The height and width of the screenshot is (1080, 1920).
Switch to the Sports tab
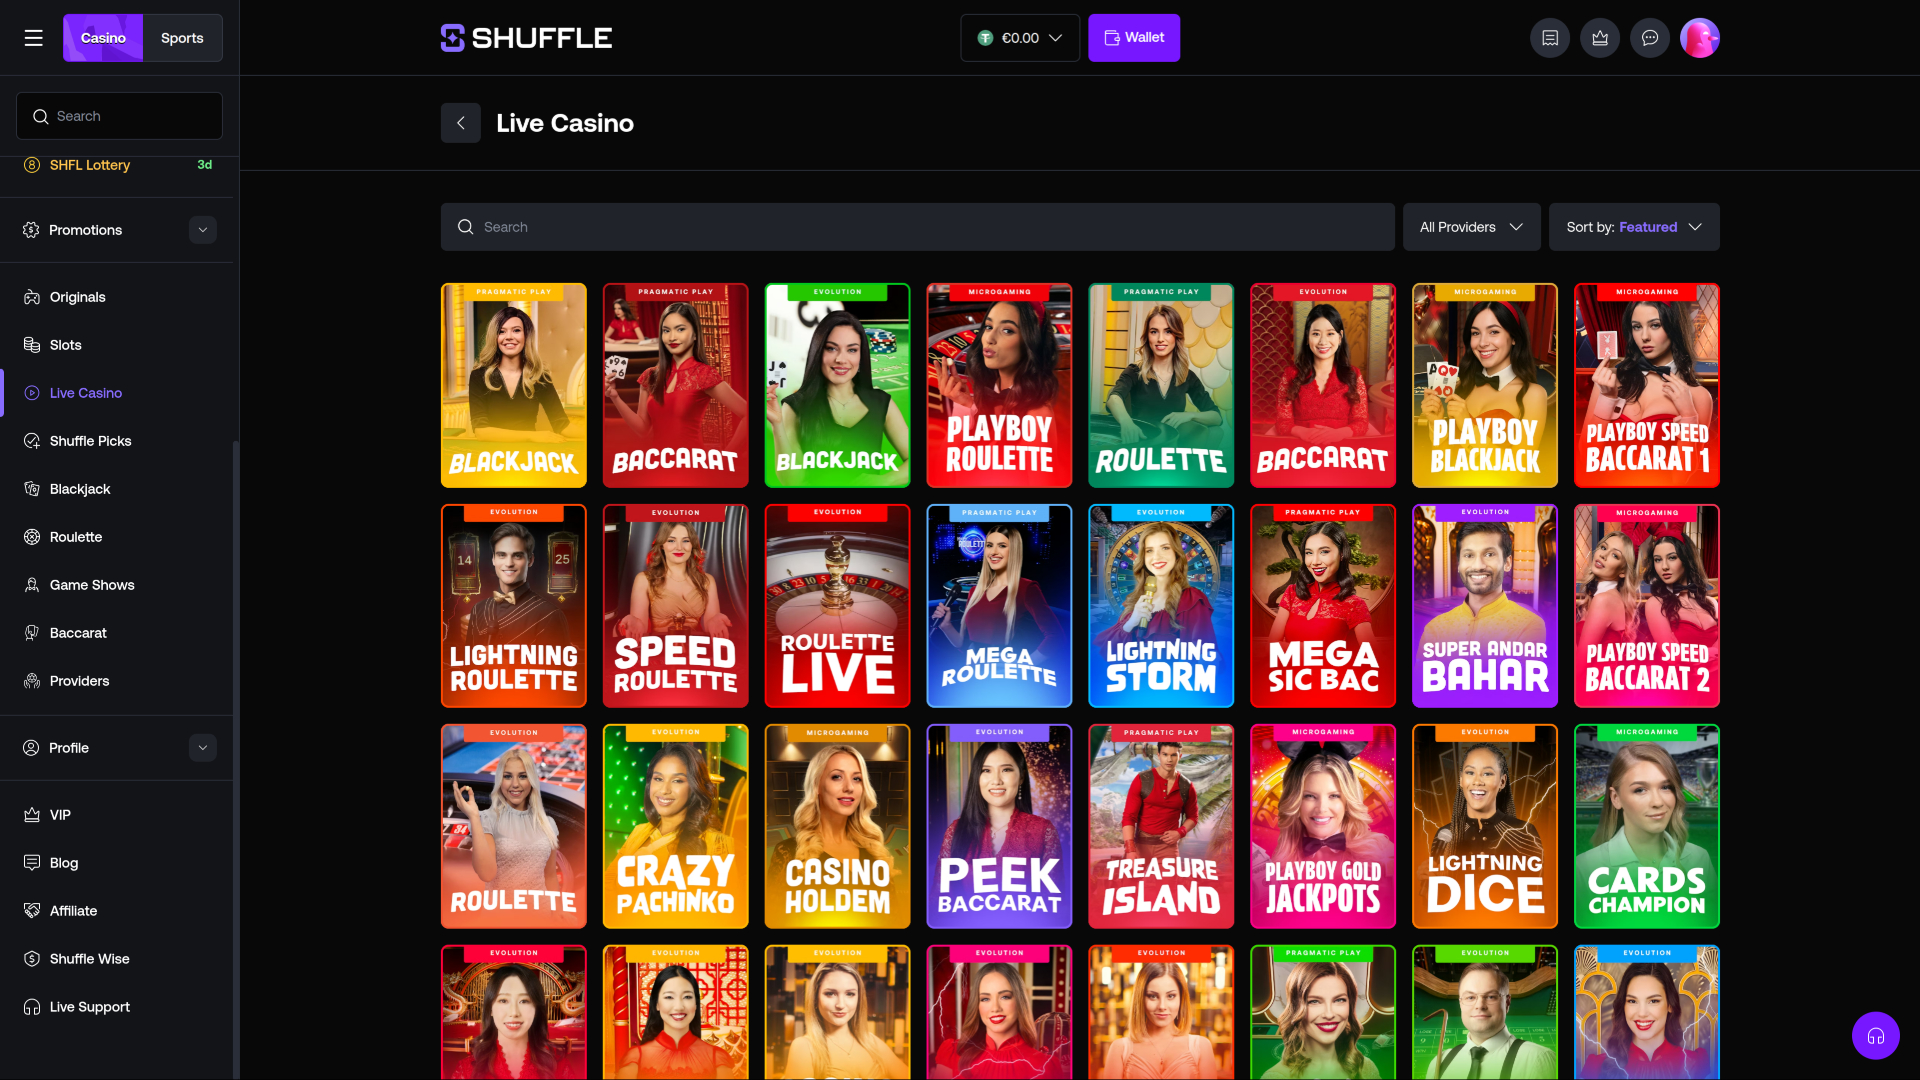(x=181, y=37)
